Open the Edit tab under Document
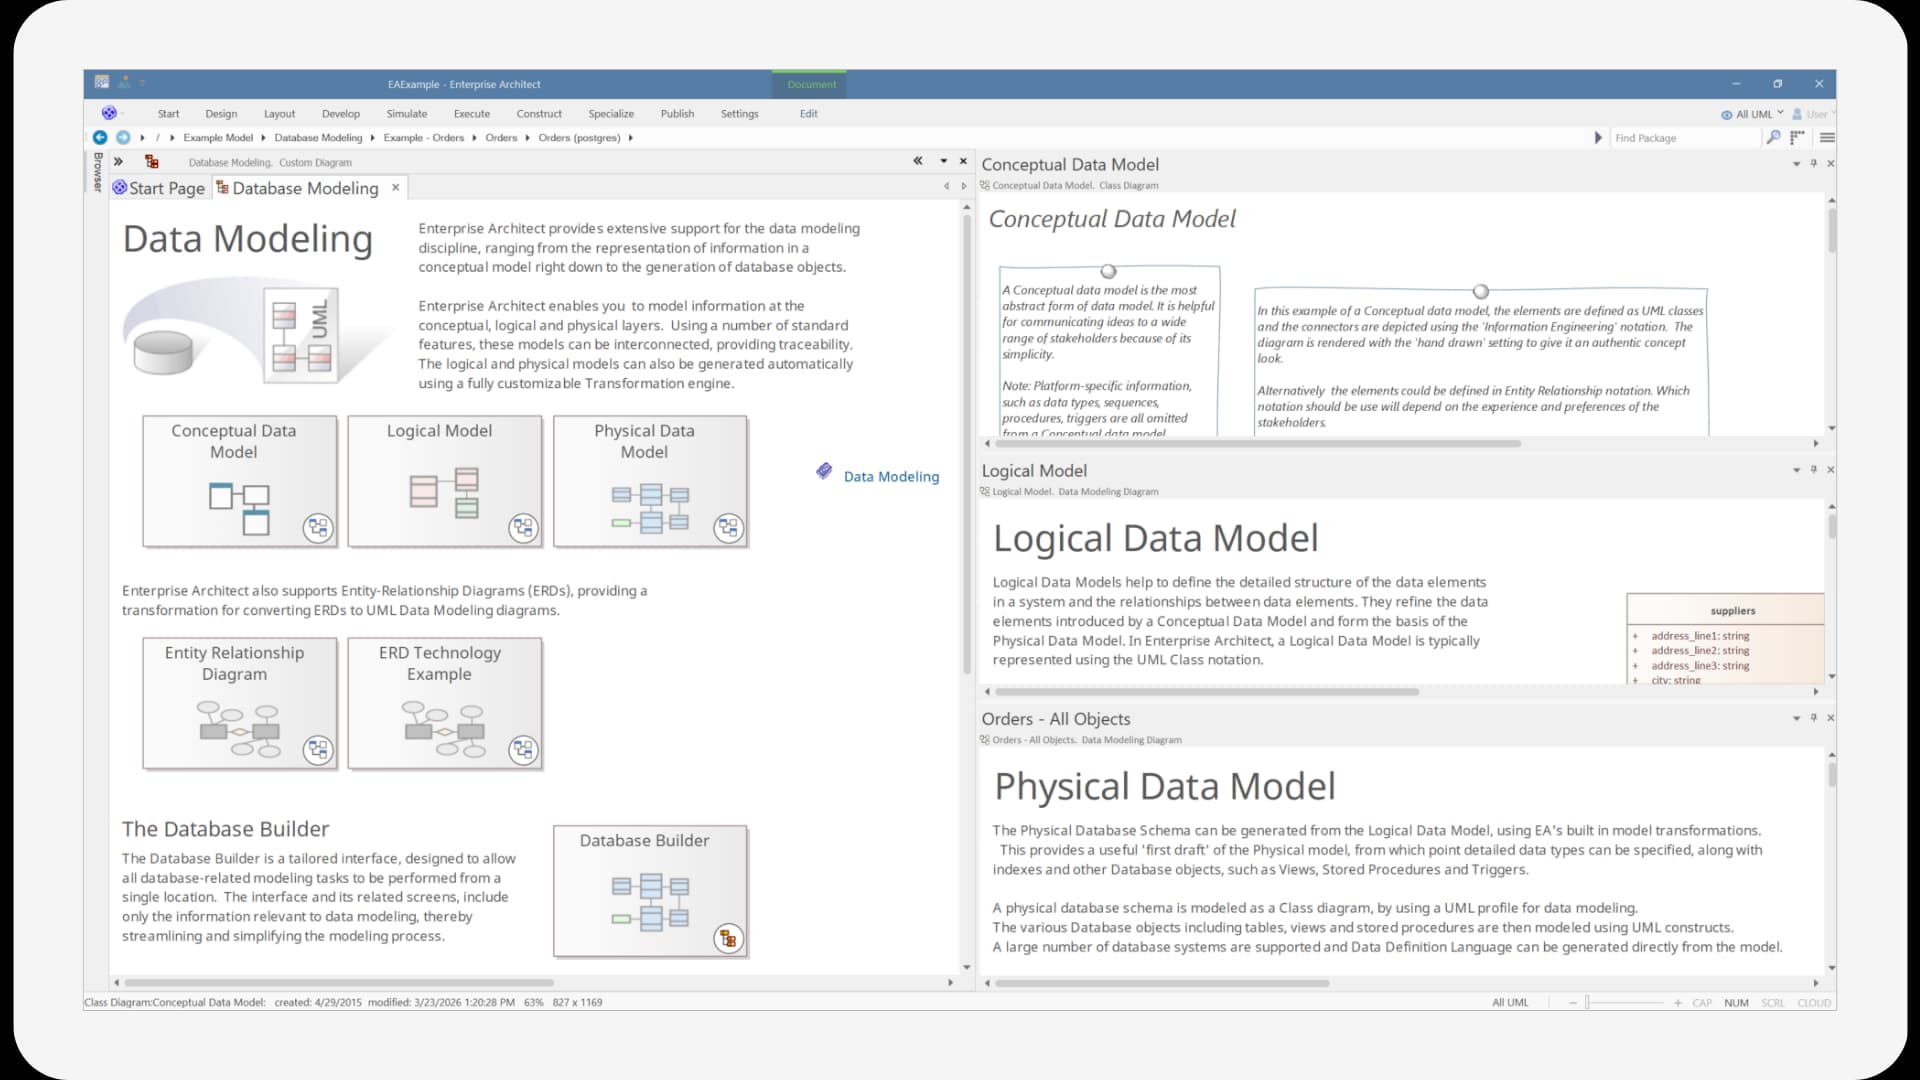This screenshot has width=1920, height=1080. tap(809, 114)
